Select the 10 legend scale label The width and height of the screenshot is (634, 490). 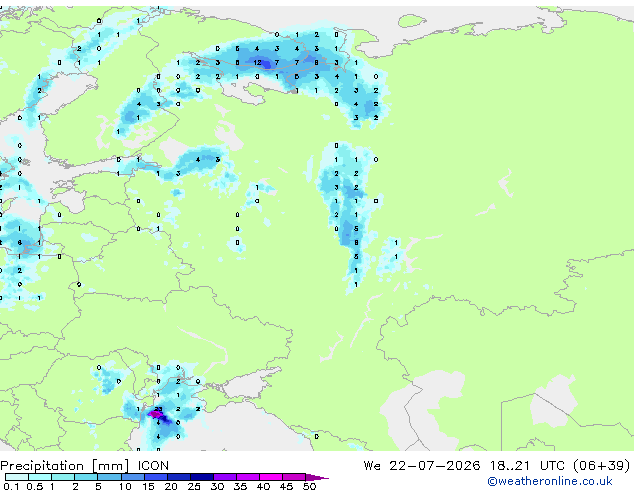(125, 486)
